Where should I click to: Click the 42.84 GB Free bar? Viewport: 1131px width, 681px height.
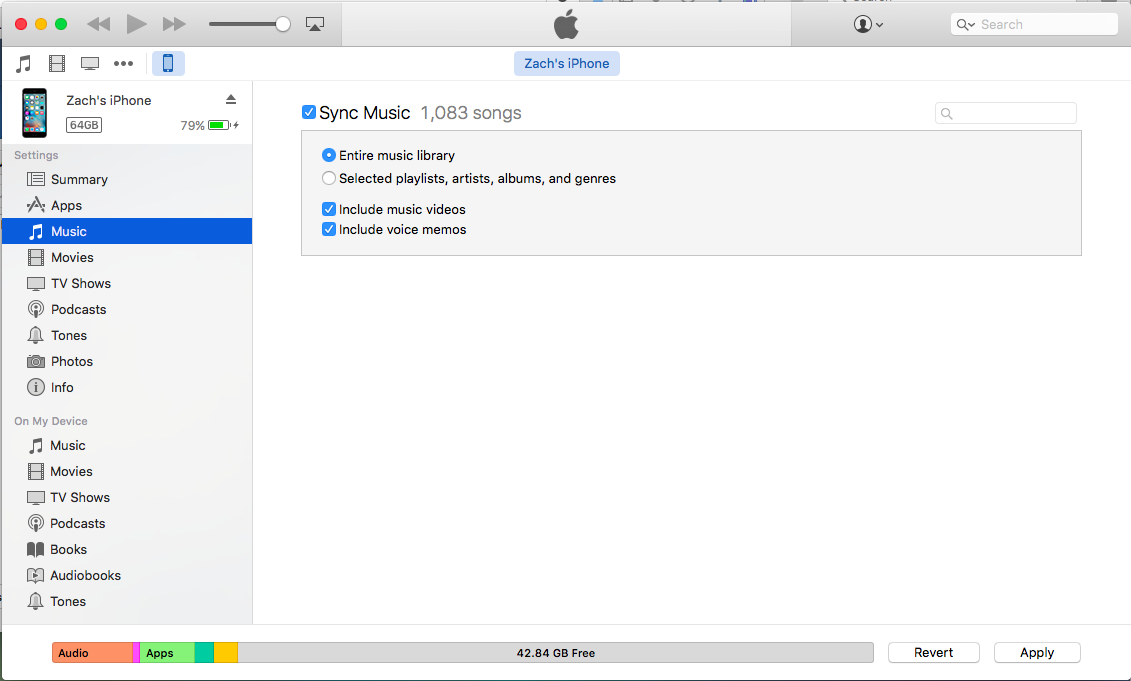555,653
